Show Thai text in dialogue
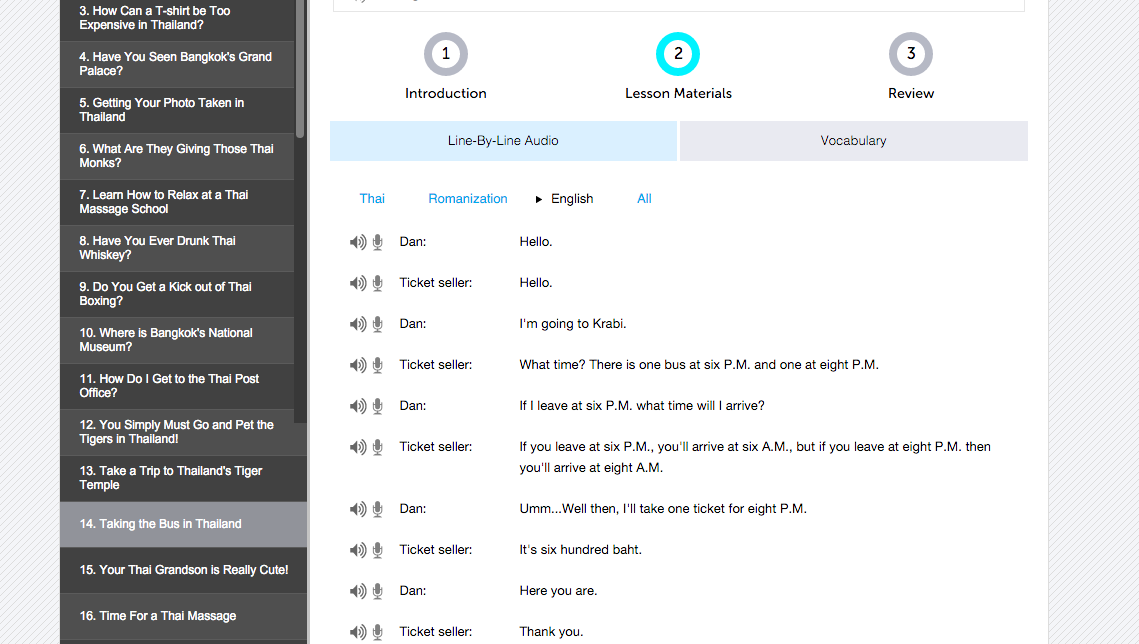 coord(372,199)
